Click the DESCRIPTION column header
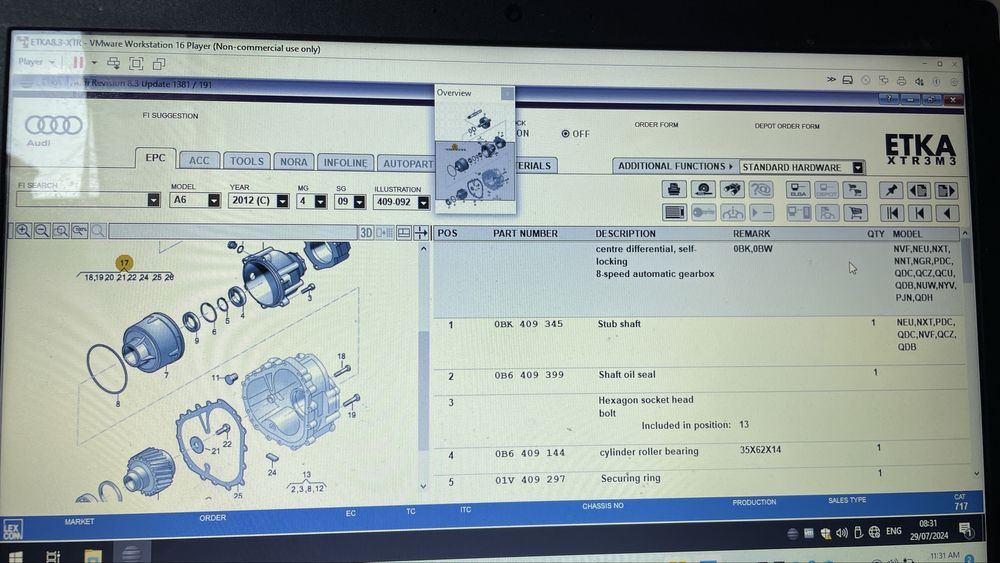Screen dimensions: 1000x563 (625, 233)
